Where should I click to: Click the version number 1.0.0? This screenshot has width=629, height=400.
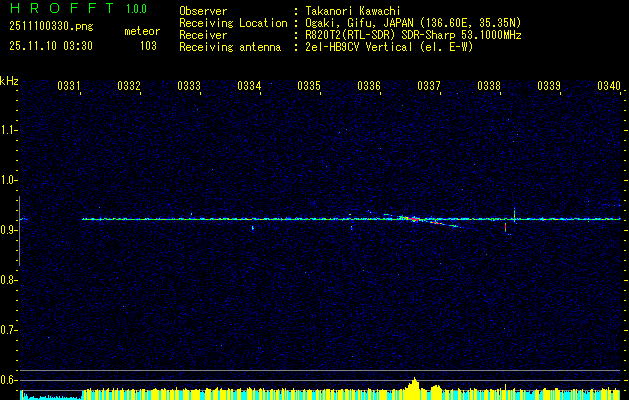(136, 9)
